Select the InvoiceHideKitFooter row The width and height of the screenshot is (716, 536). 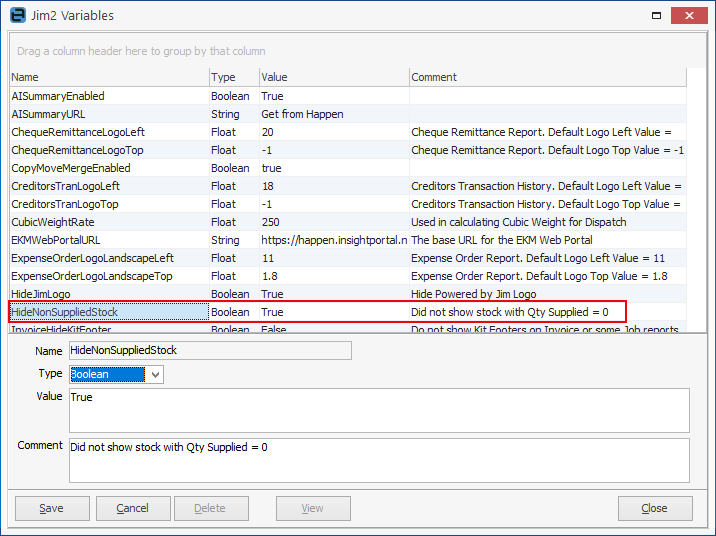348,327
